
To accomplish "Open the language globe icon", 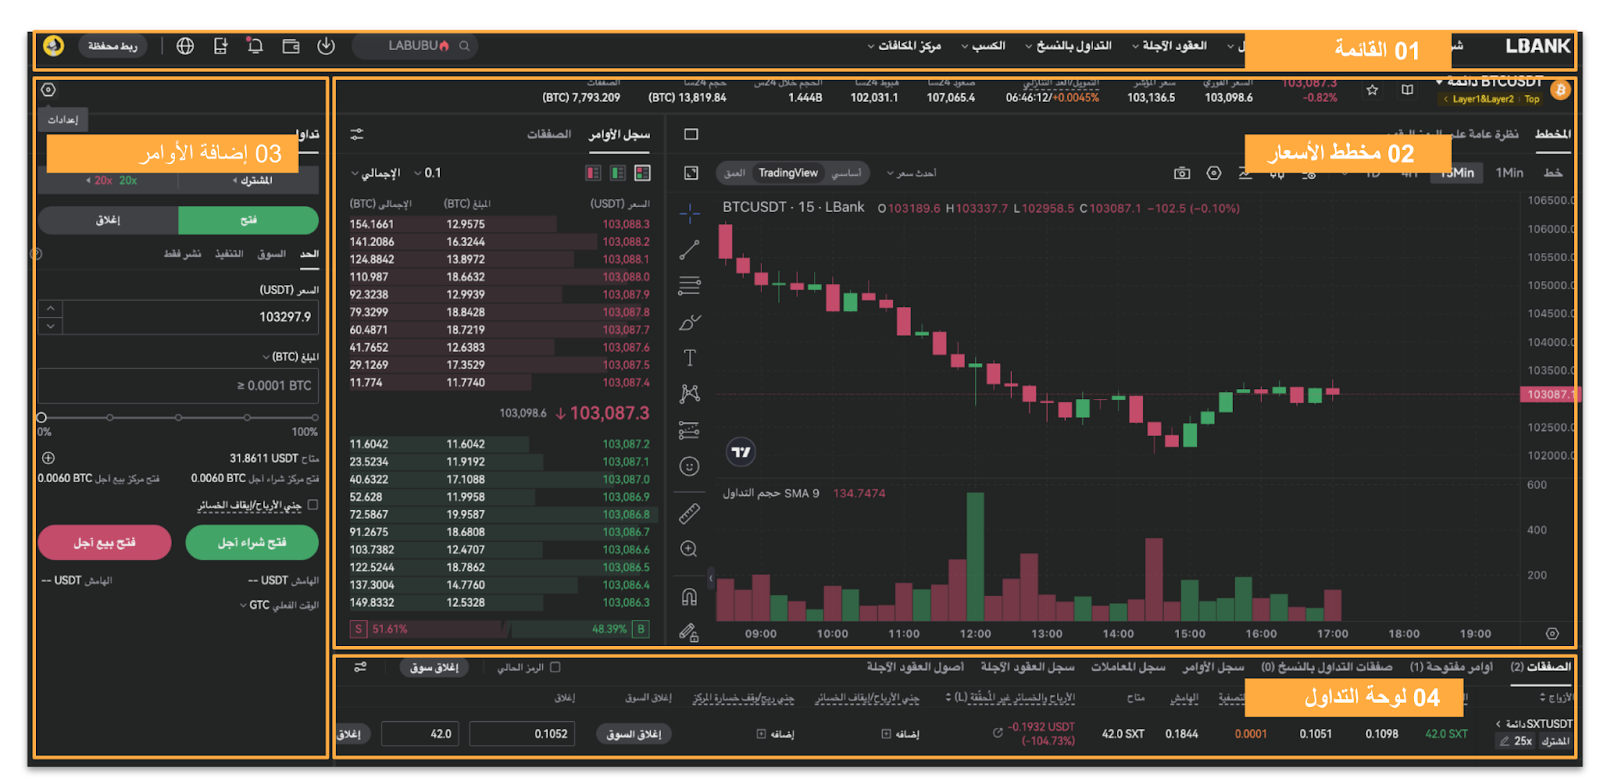I will [x=185, y=46].
